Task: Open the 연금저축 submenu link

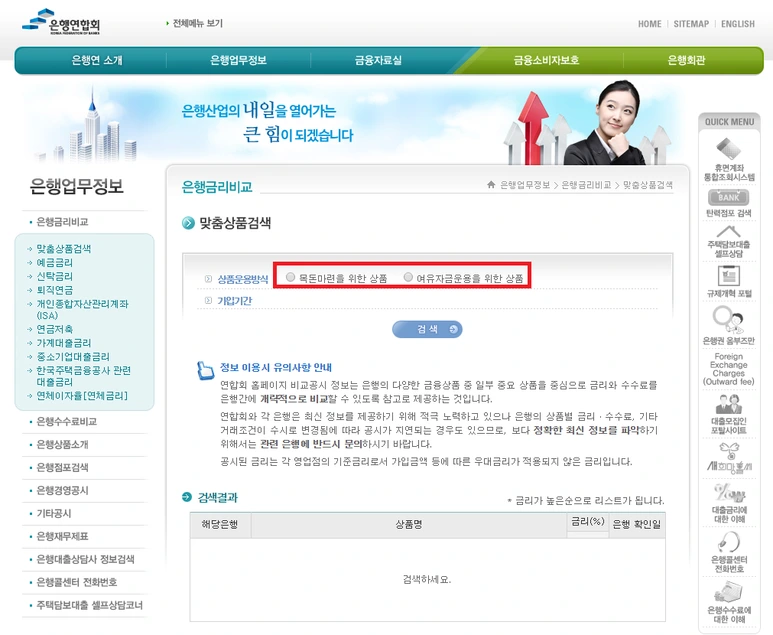Action: pos(55,329)
